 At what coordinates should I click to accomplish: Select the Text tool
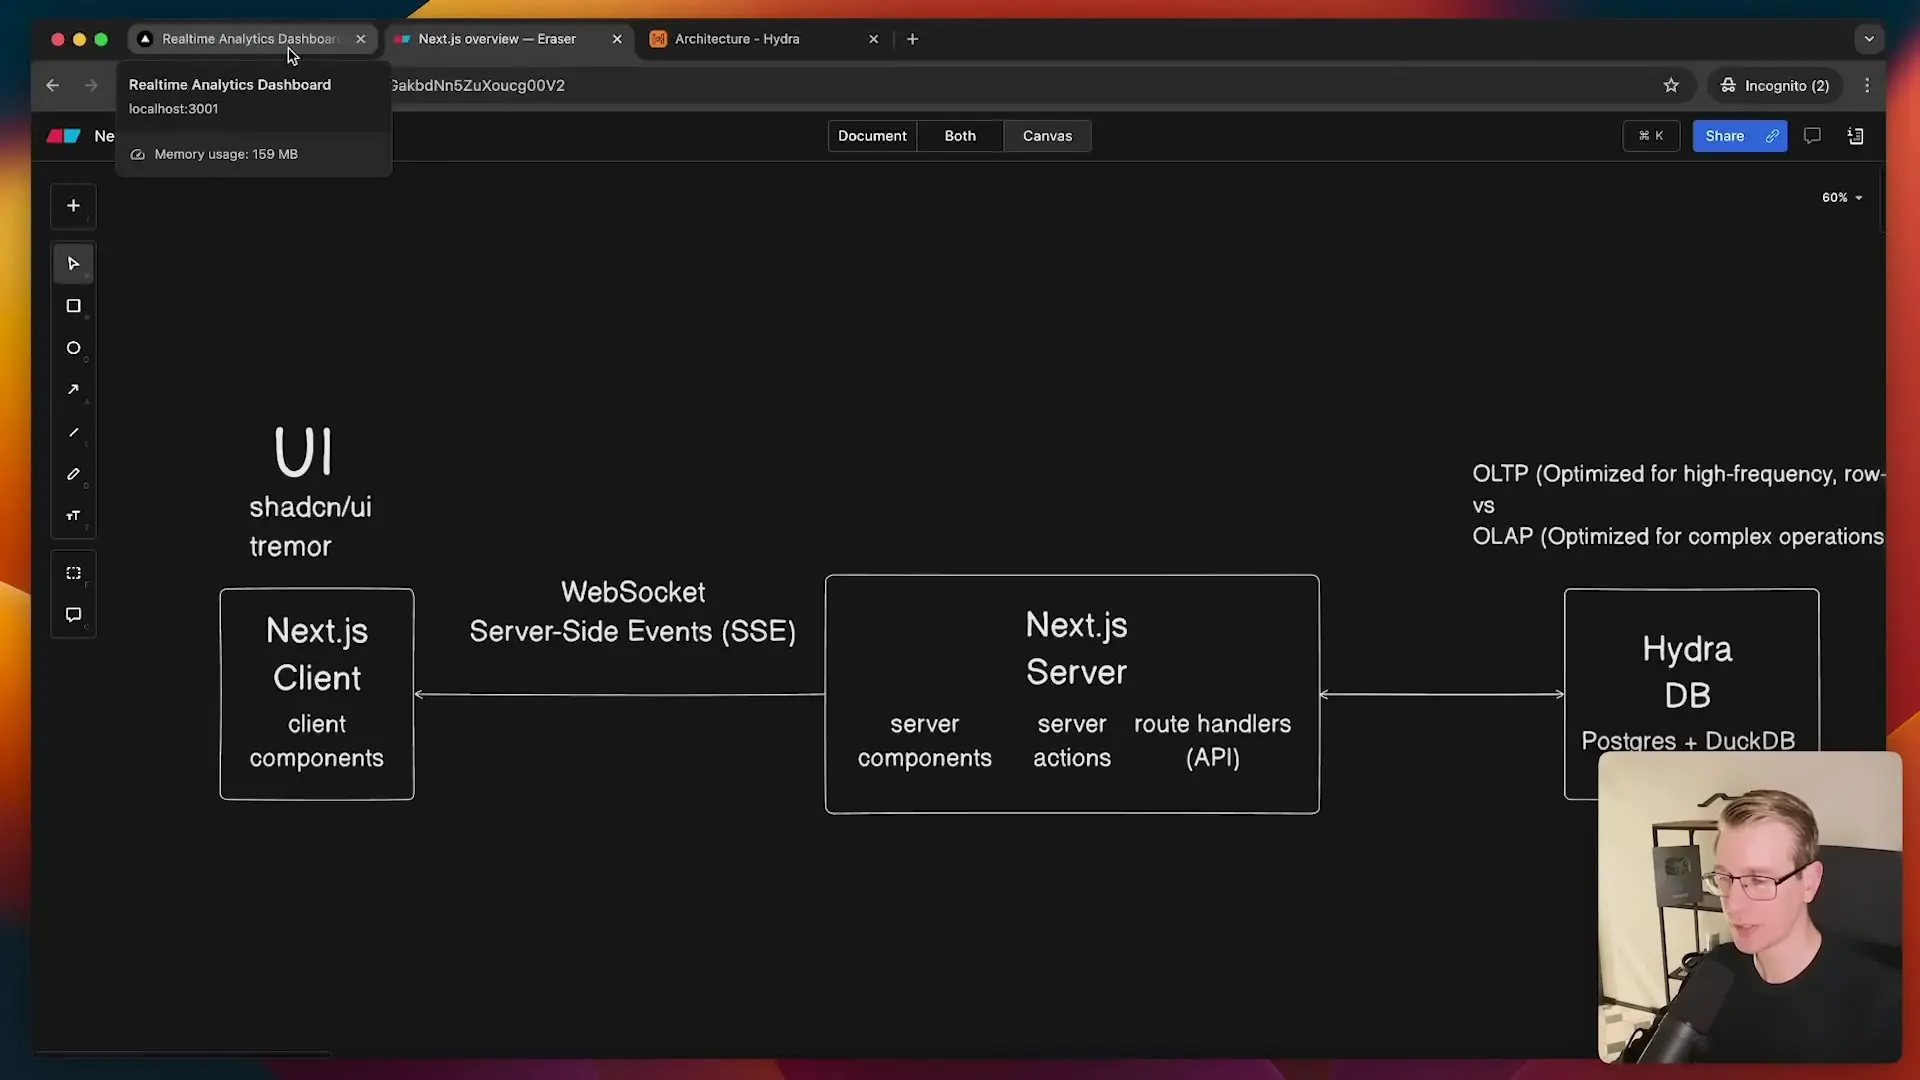point(73,516)
